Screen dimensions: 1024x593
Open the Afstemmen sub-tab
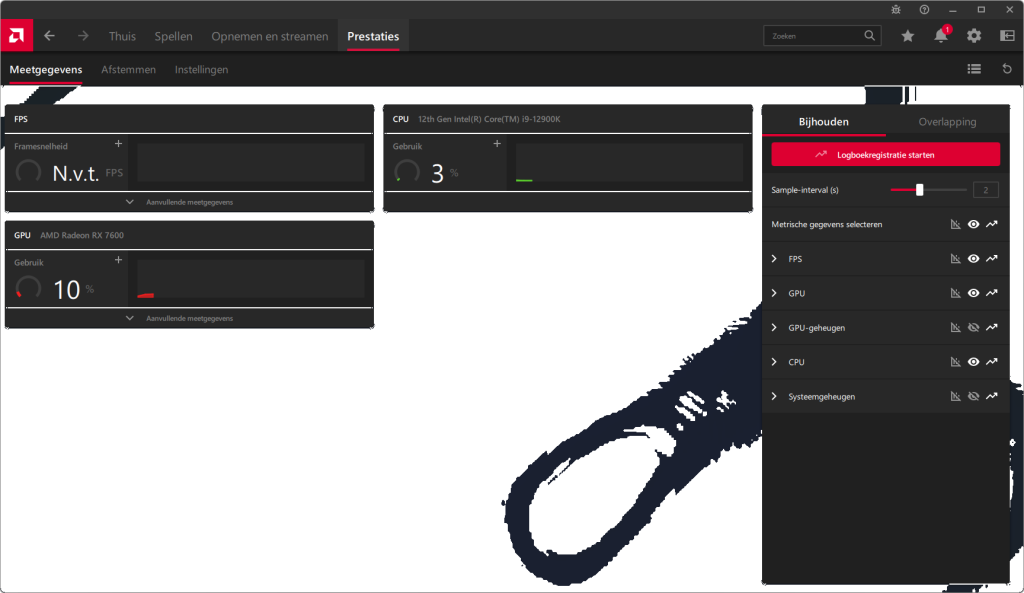pos(128,70)
